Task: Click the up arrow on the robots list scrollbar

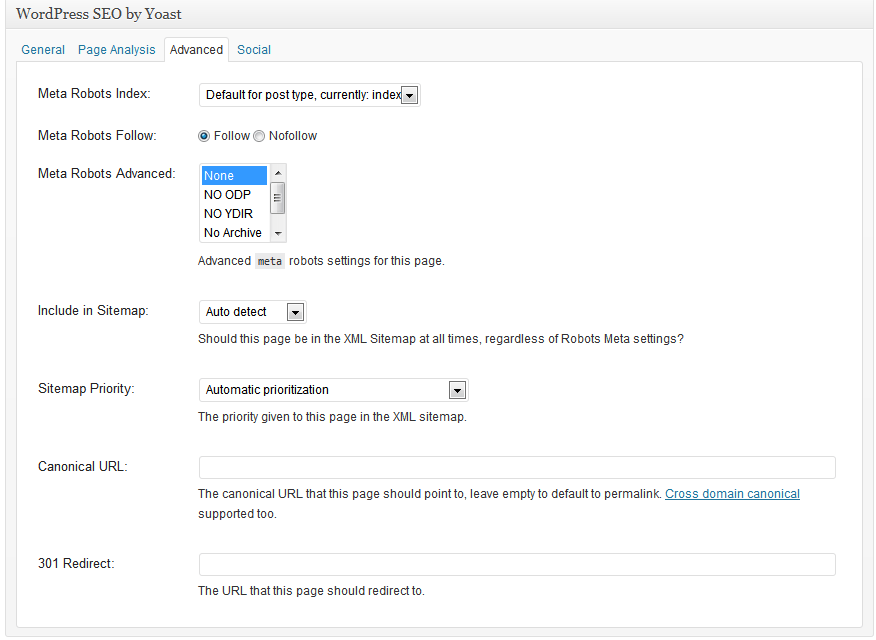Action: click(278, 171)
